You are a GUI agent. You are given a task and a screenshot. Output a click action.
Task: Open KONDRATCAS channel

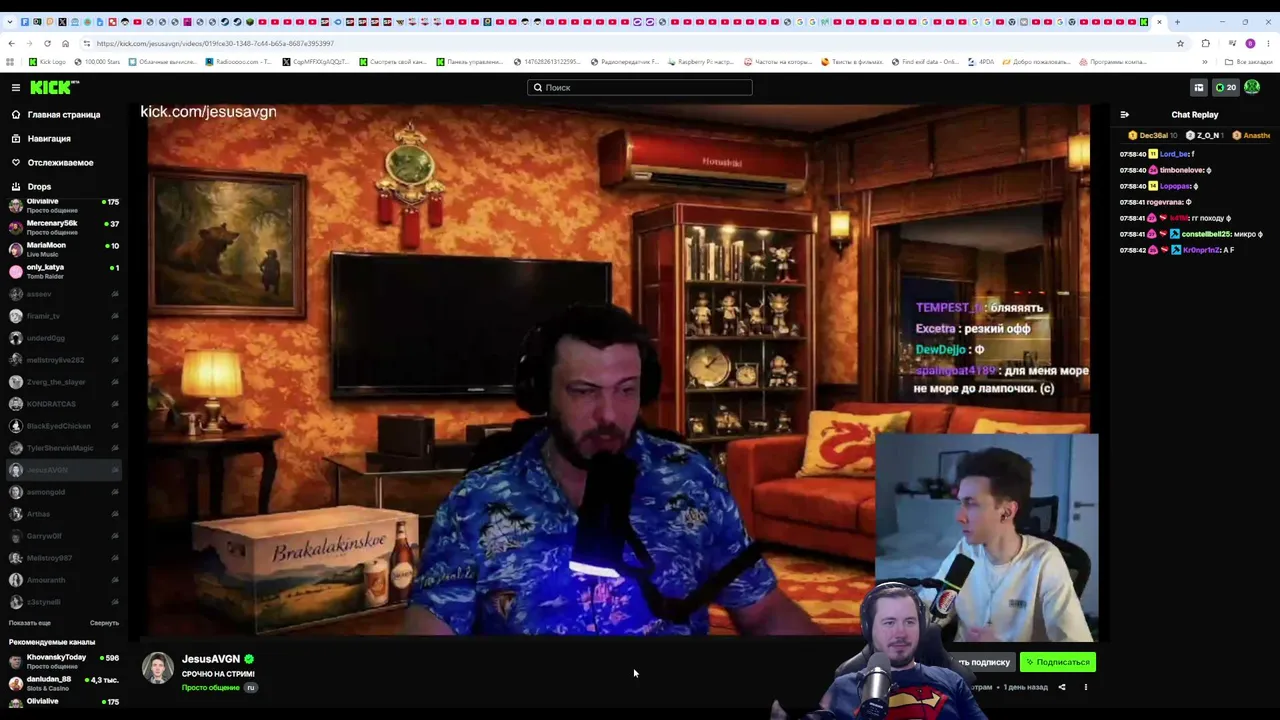click(x=64, y=404)
